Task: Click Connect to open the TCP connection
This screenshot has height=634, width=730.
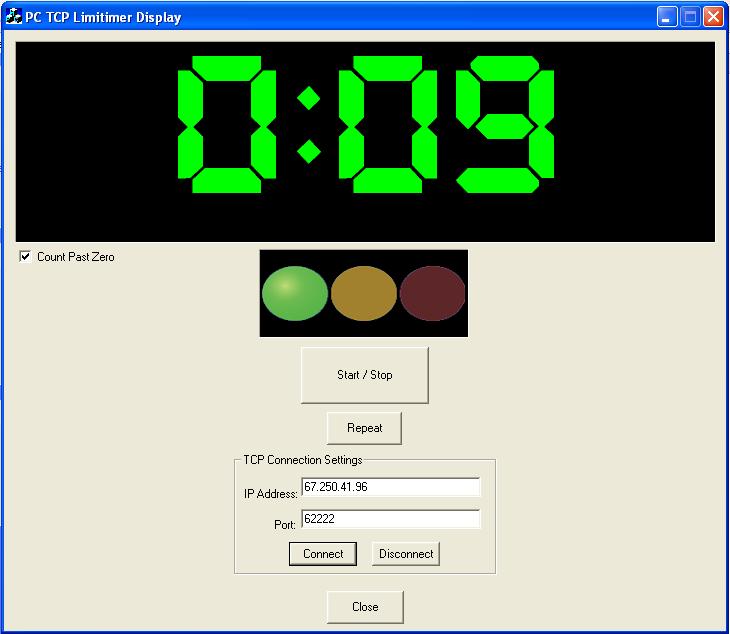Action: 323,554
